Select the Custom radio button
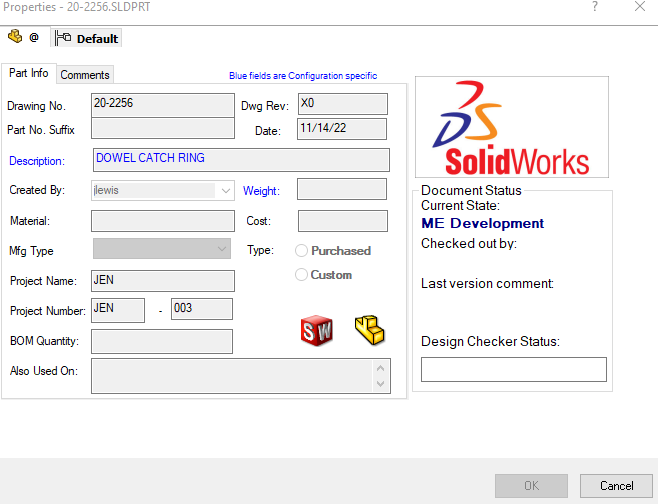Image resolution: width=658 pixels, height=504 pixels. [x=301, y=275]
